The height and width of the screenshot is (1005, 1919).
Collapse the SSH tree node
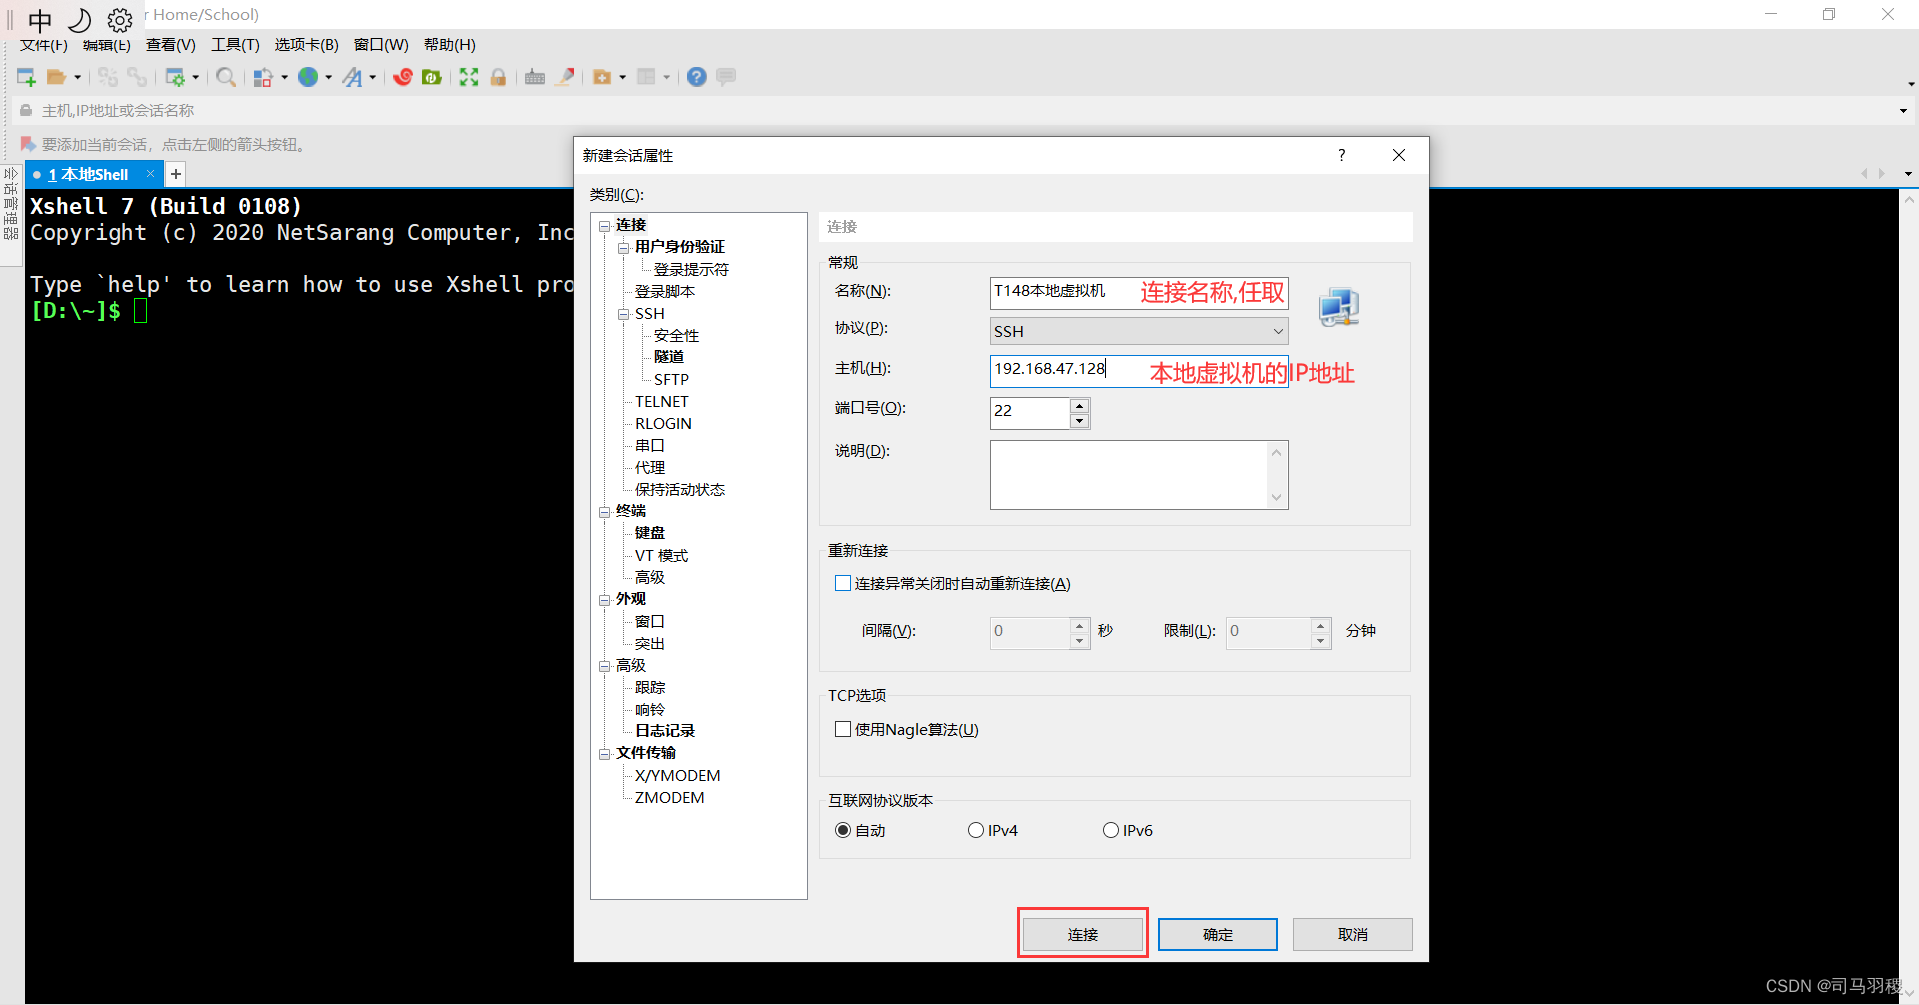[x=624, y=314]
